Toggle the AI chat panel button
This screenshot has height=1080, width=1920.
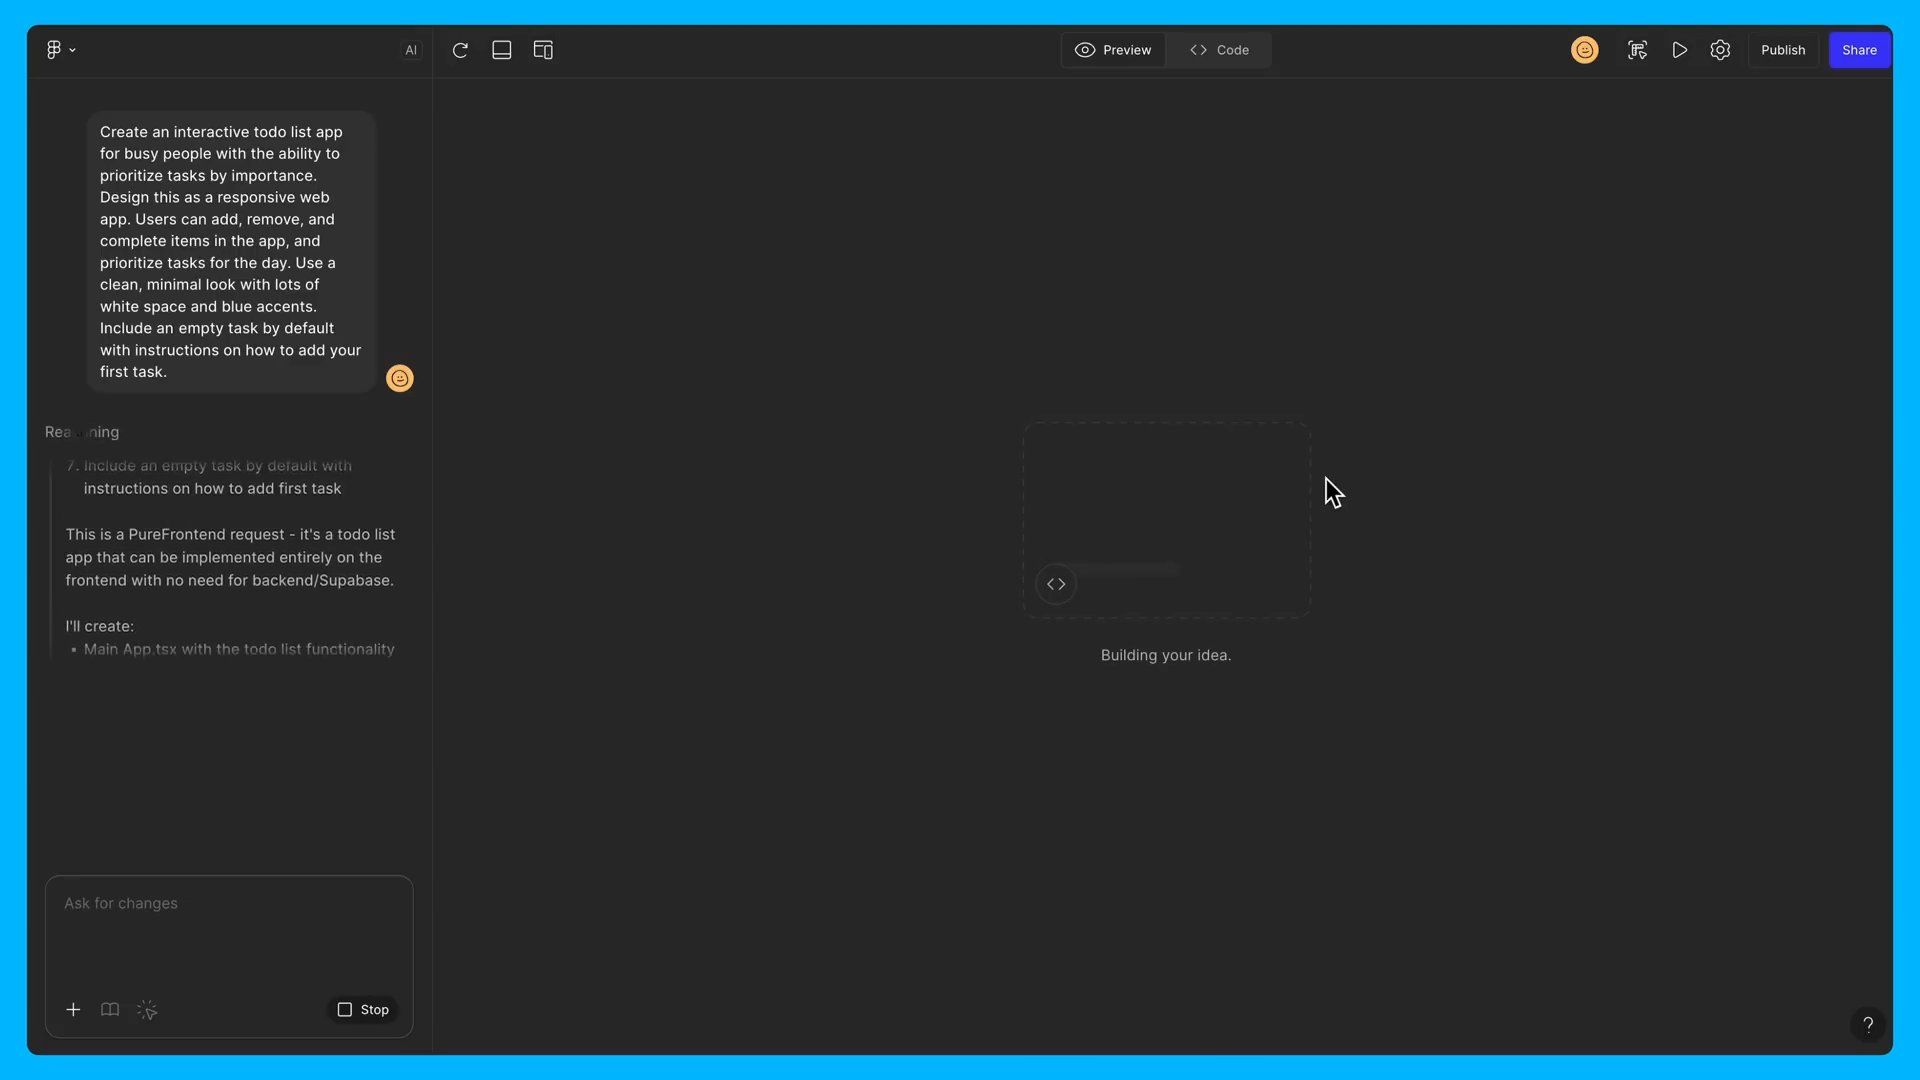[x=411, y=50]
